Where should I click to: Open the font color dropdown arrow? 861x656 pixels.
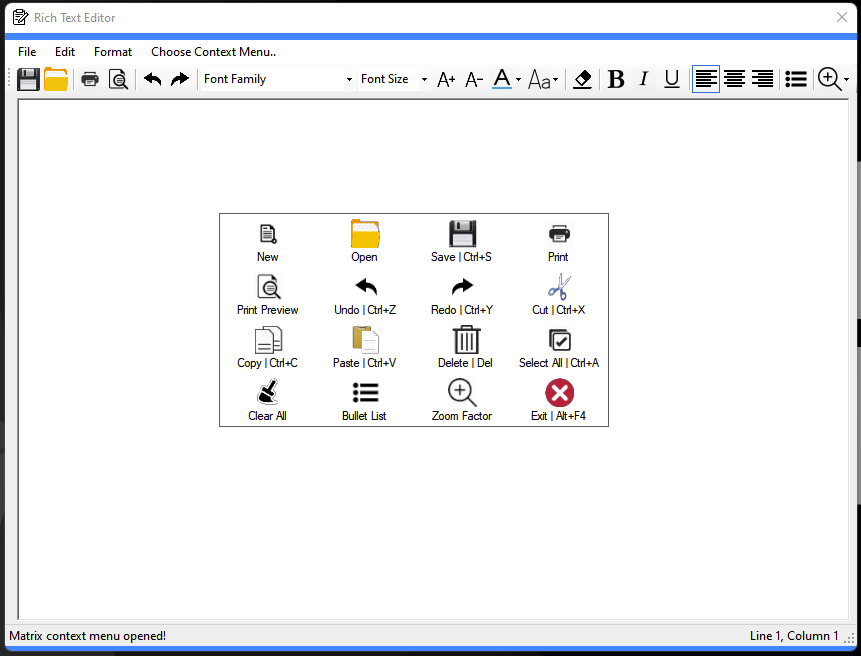[x=518, y=80]
